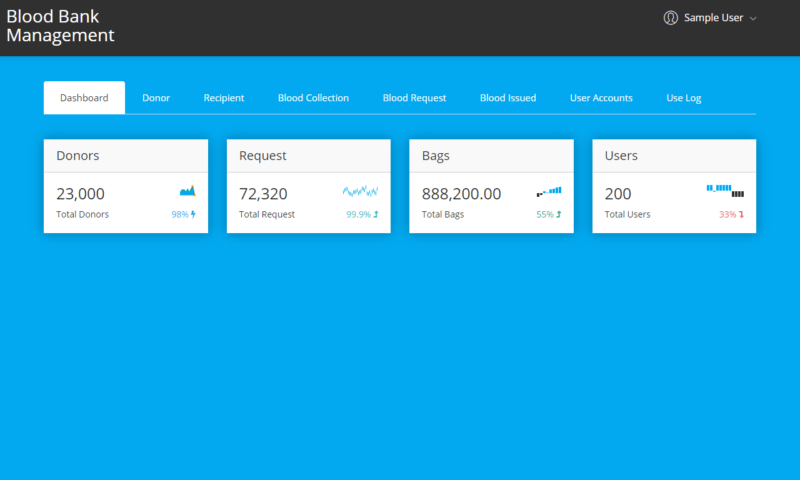Click the lightning bolt beside 98%

click(x=193, y=214)
